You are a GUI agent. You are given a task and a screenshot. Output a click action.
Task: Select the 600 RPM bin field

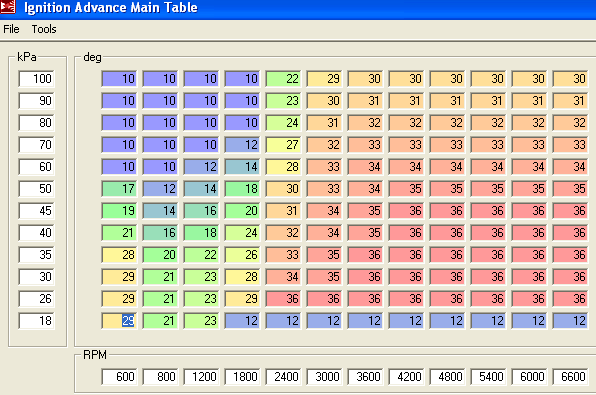coord(119,377)
